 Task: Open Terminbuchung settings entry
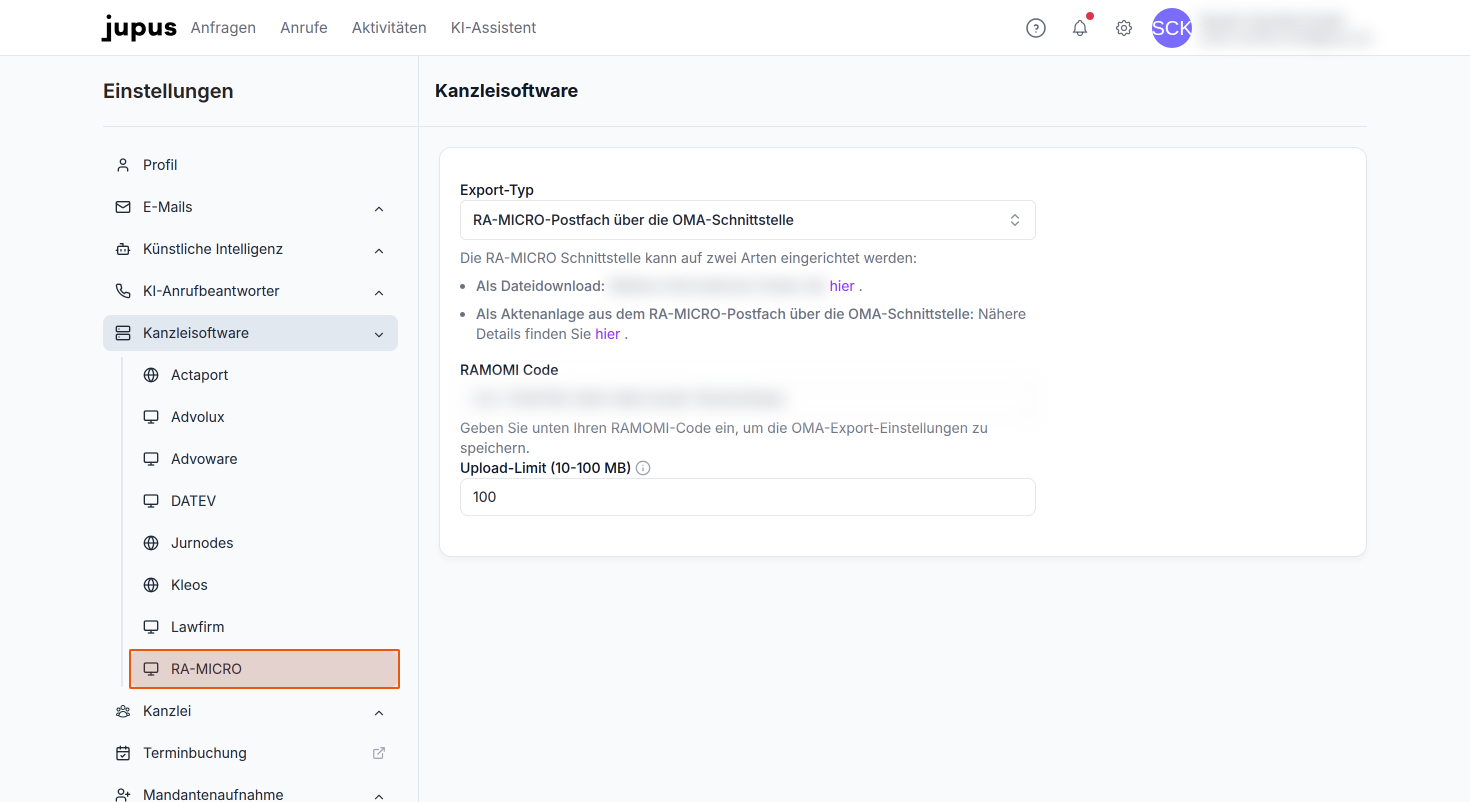point(250,753)
